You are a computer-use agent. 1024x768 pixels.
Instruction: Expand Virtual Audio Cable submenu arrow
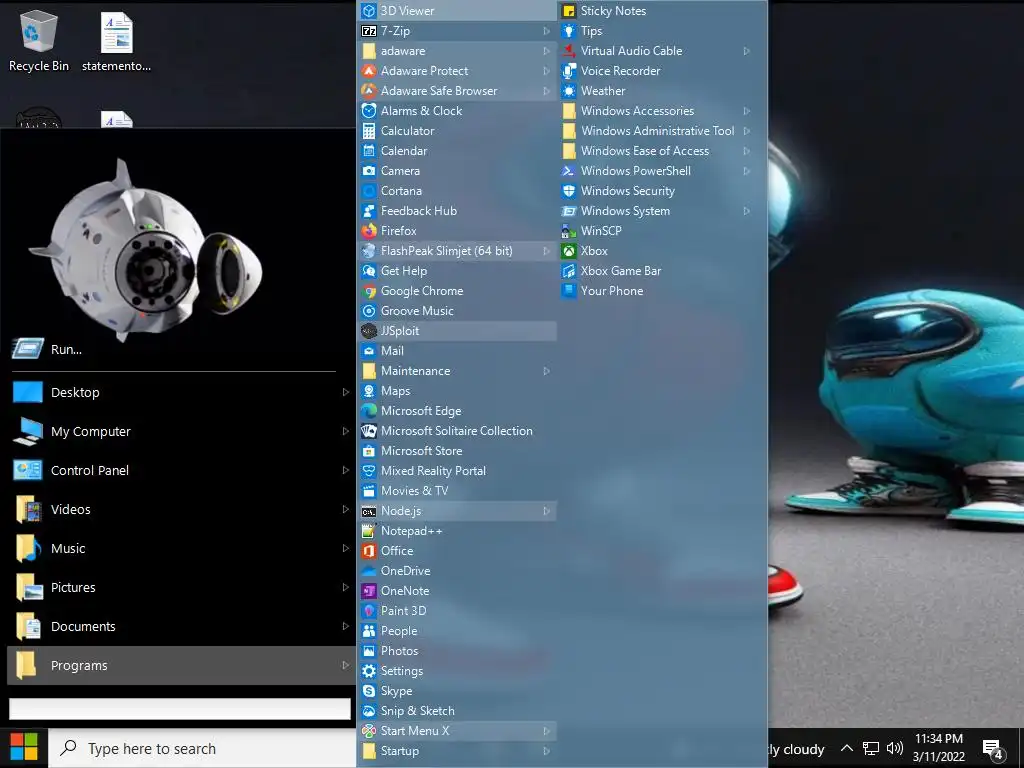coord(746,50)
